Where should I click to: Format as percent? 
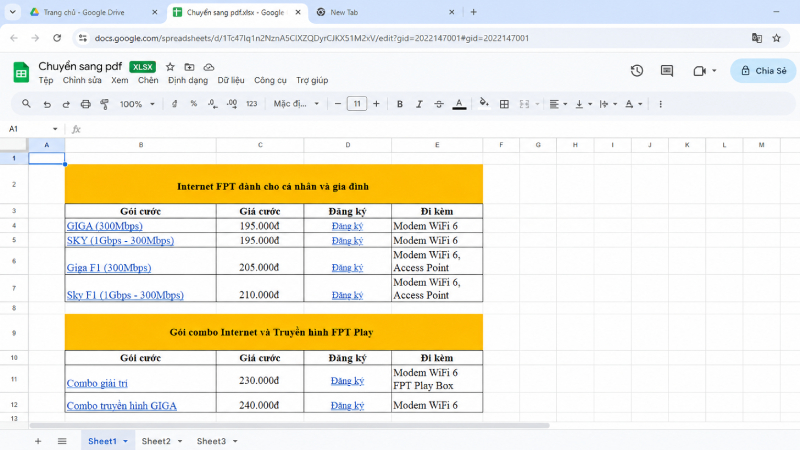pyautogui.click(x=193, y=104)
